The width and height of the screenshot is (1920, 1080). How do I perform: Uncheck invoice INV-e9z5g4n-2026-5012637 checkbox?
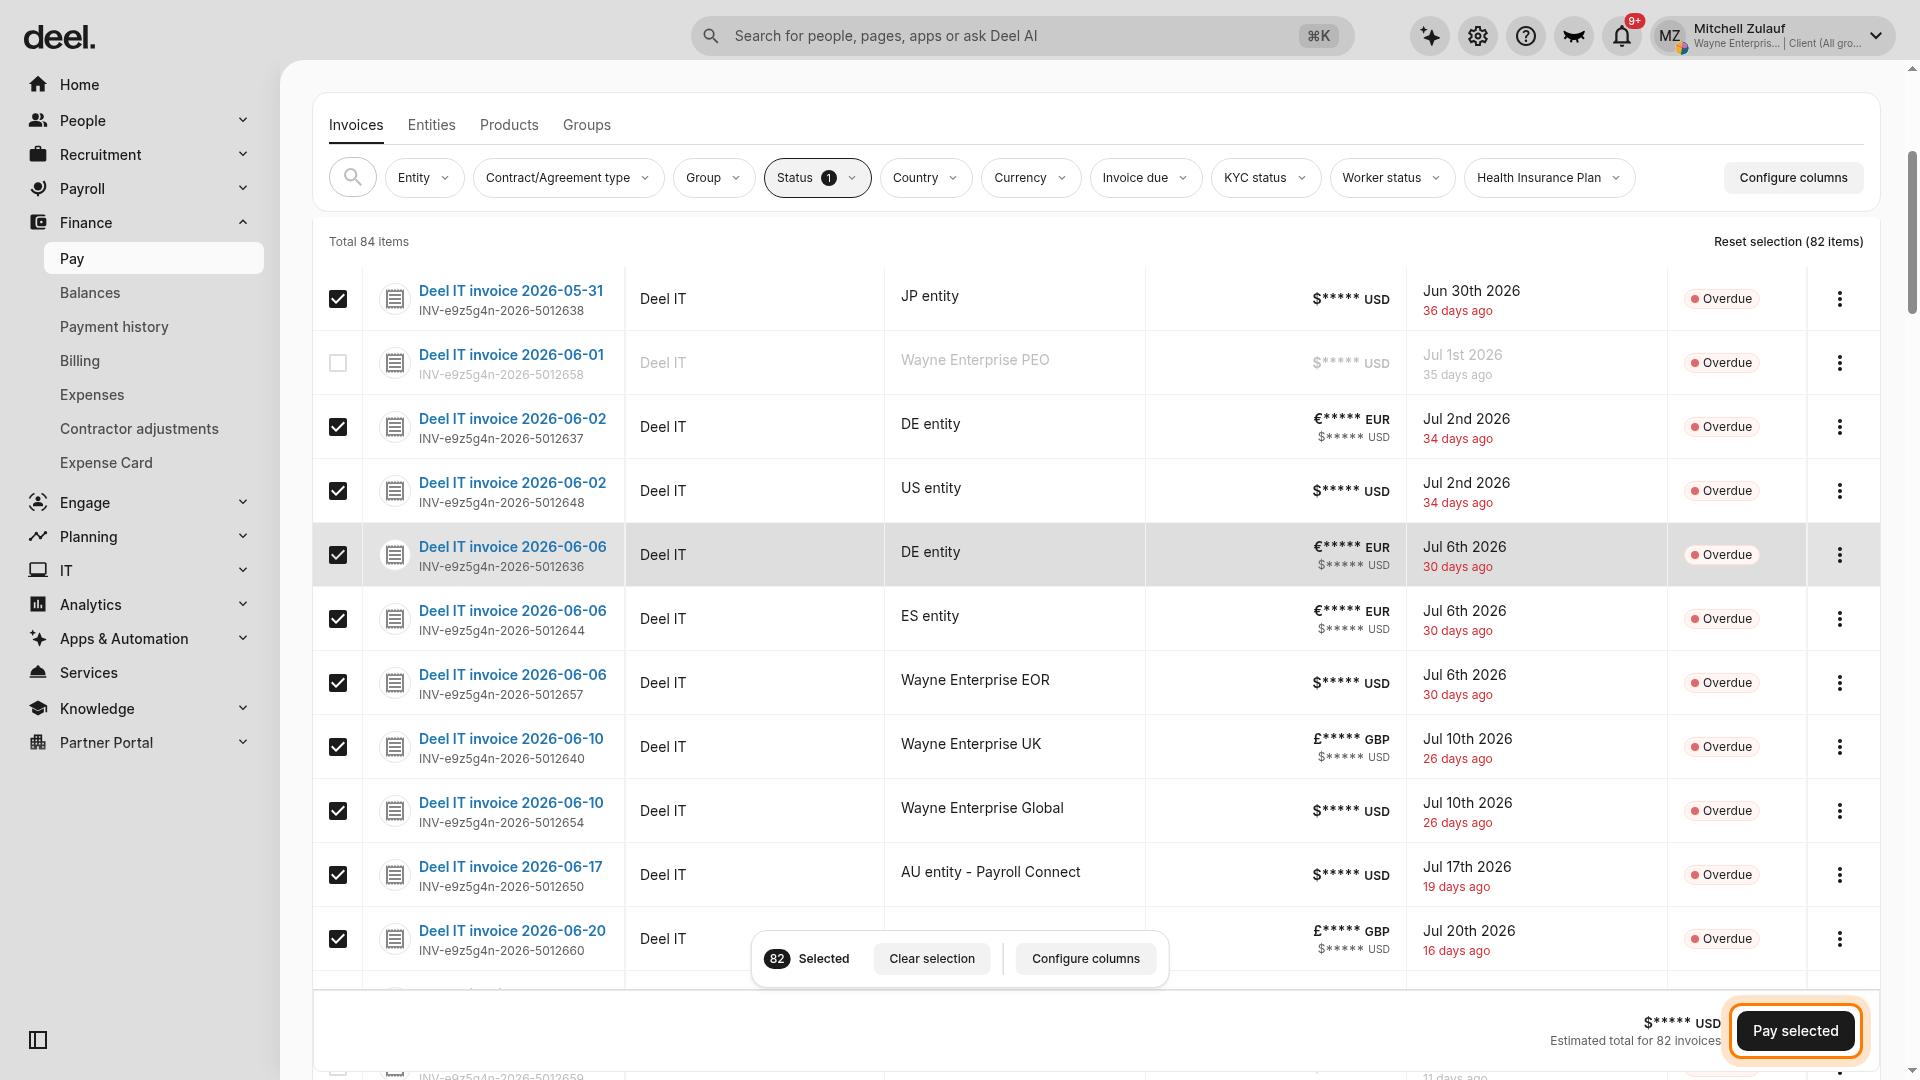tap(338, 427)
